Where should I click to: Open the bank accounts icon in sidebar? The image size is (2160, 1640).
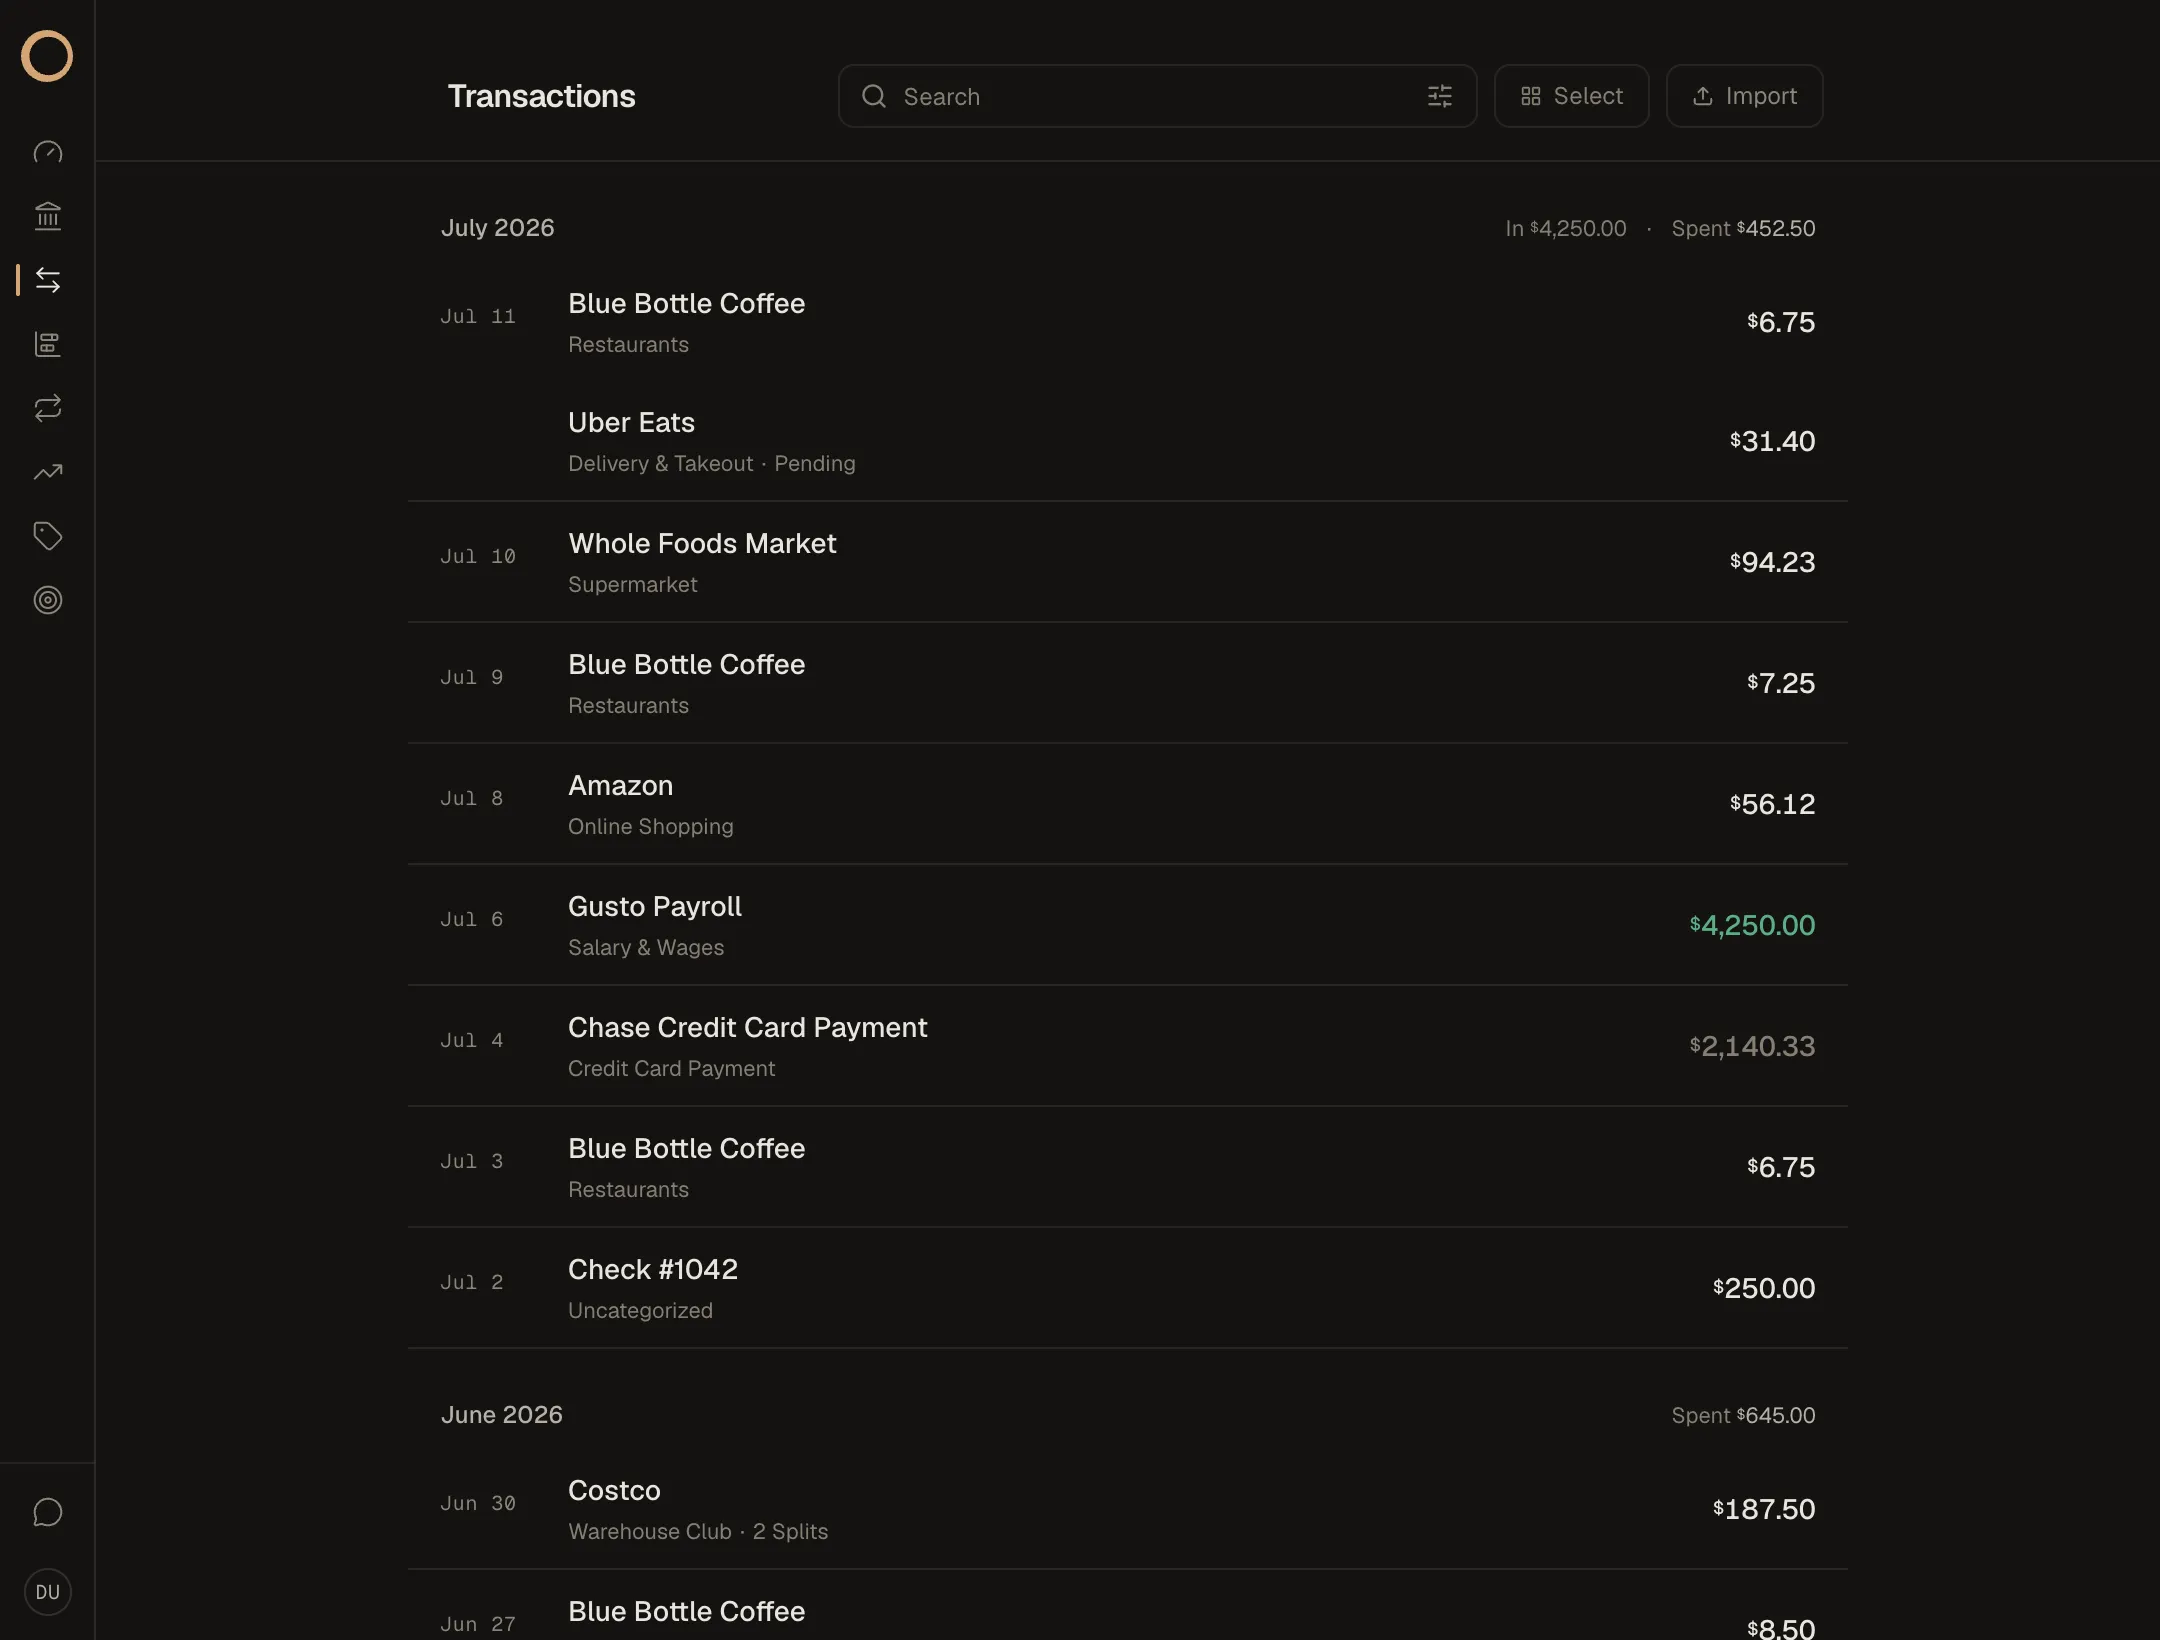(47, 216)
